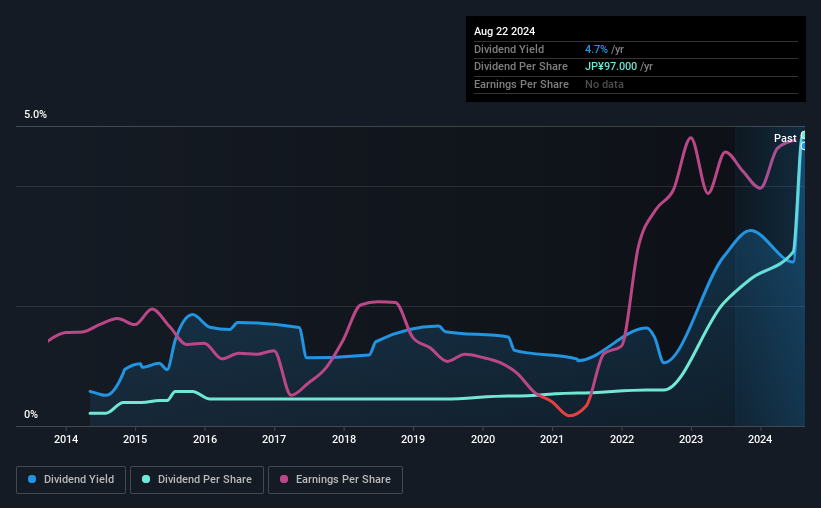This screenshot has width=821, height=508.
Task: Click the 2016 x-axis label
Action: [205, 439]
